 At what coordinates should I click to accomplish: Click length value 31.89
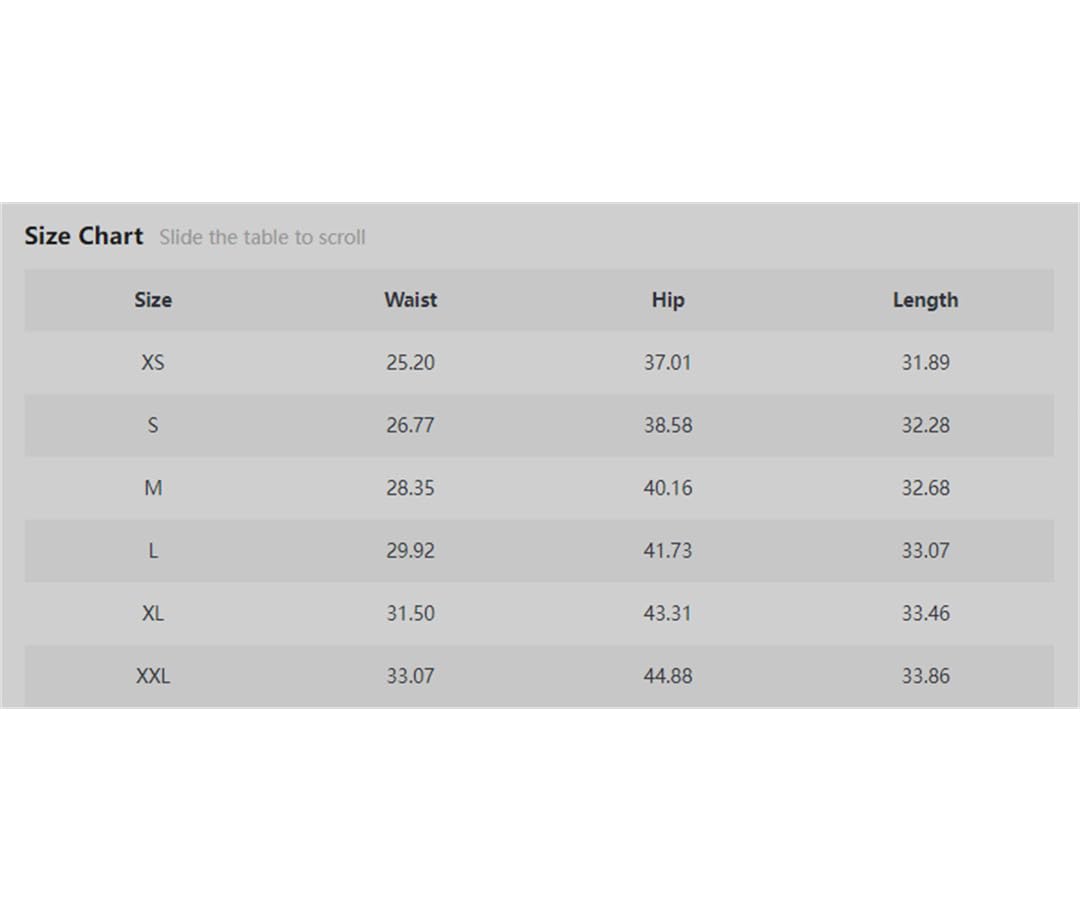[x=926, y=362]
